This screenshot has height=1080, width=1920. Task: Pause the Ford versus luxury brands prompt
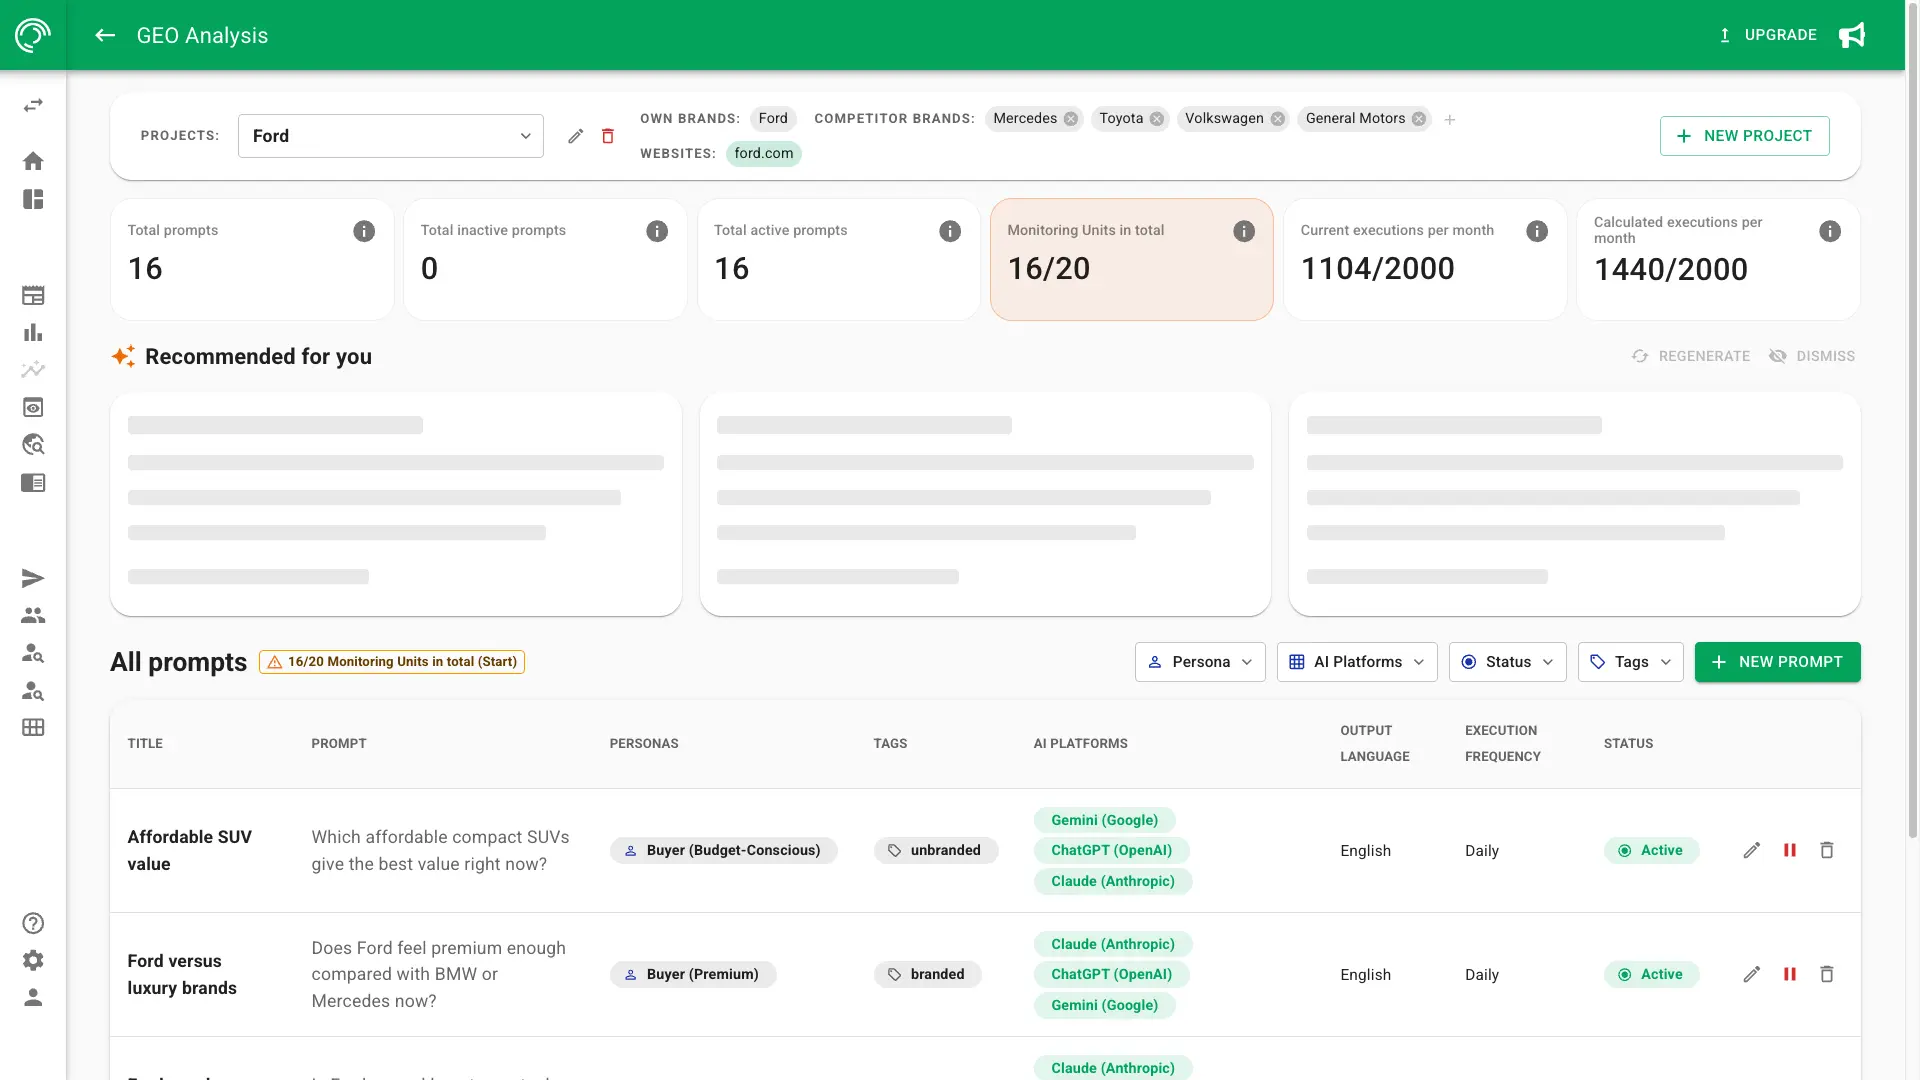pos(1790,974)
